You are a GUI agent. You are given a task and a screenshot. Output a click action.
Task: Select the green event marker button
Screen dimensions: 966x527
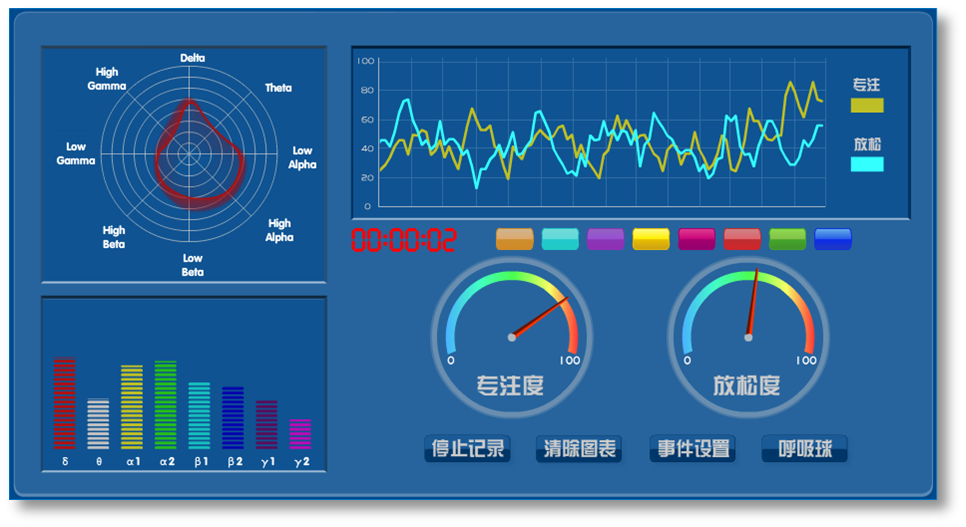click(x=787, y=239)
